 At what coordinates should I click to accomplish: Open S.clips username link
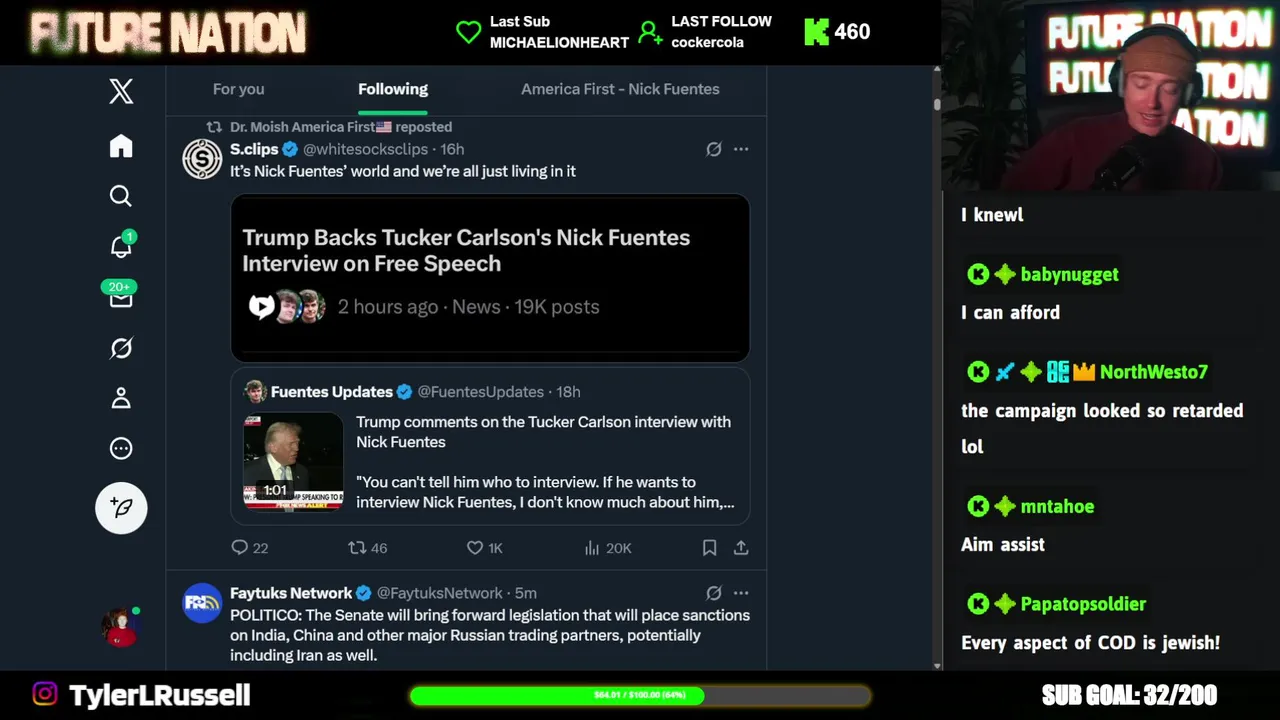[254, 149]
